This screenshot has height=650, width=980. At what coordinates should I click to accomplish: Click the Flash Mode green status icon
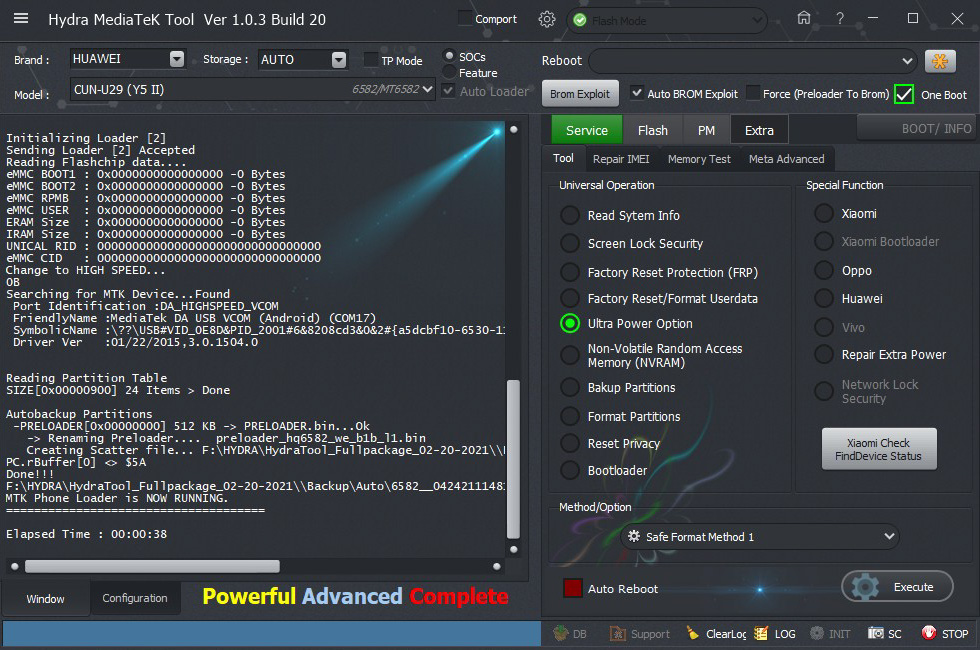pyautogui.click(x=580, y=21)
